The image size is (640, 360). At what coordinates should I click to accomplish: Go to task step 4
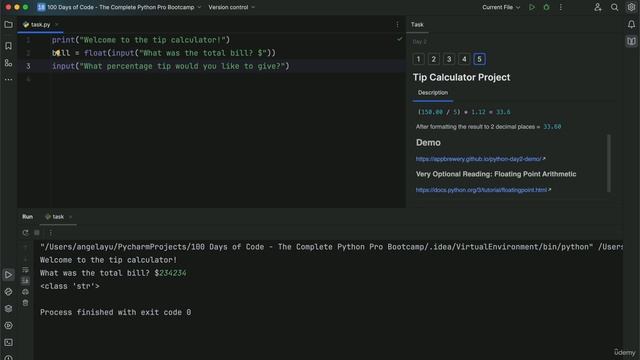click(464, 59)
